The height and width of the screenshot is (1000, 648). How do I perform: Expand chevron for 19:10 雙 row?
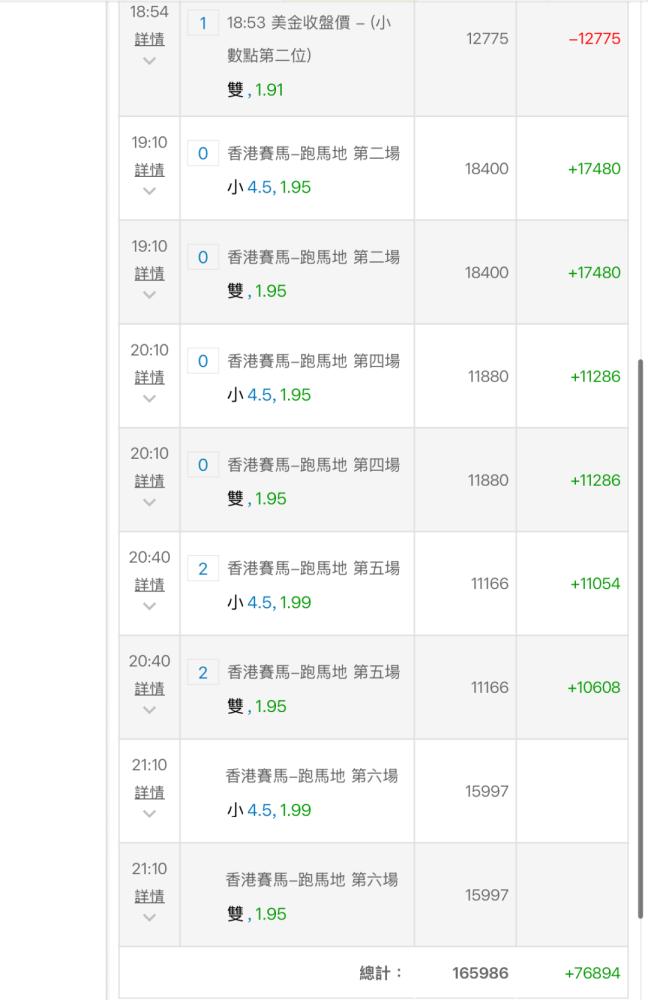(149, 295)
